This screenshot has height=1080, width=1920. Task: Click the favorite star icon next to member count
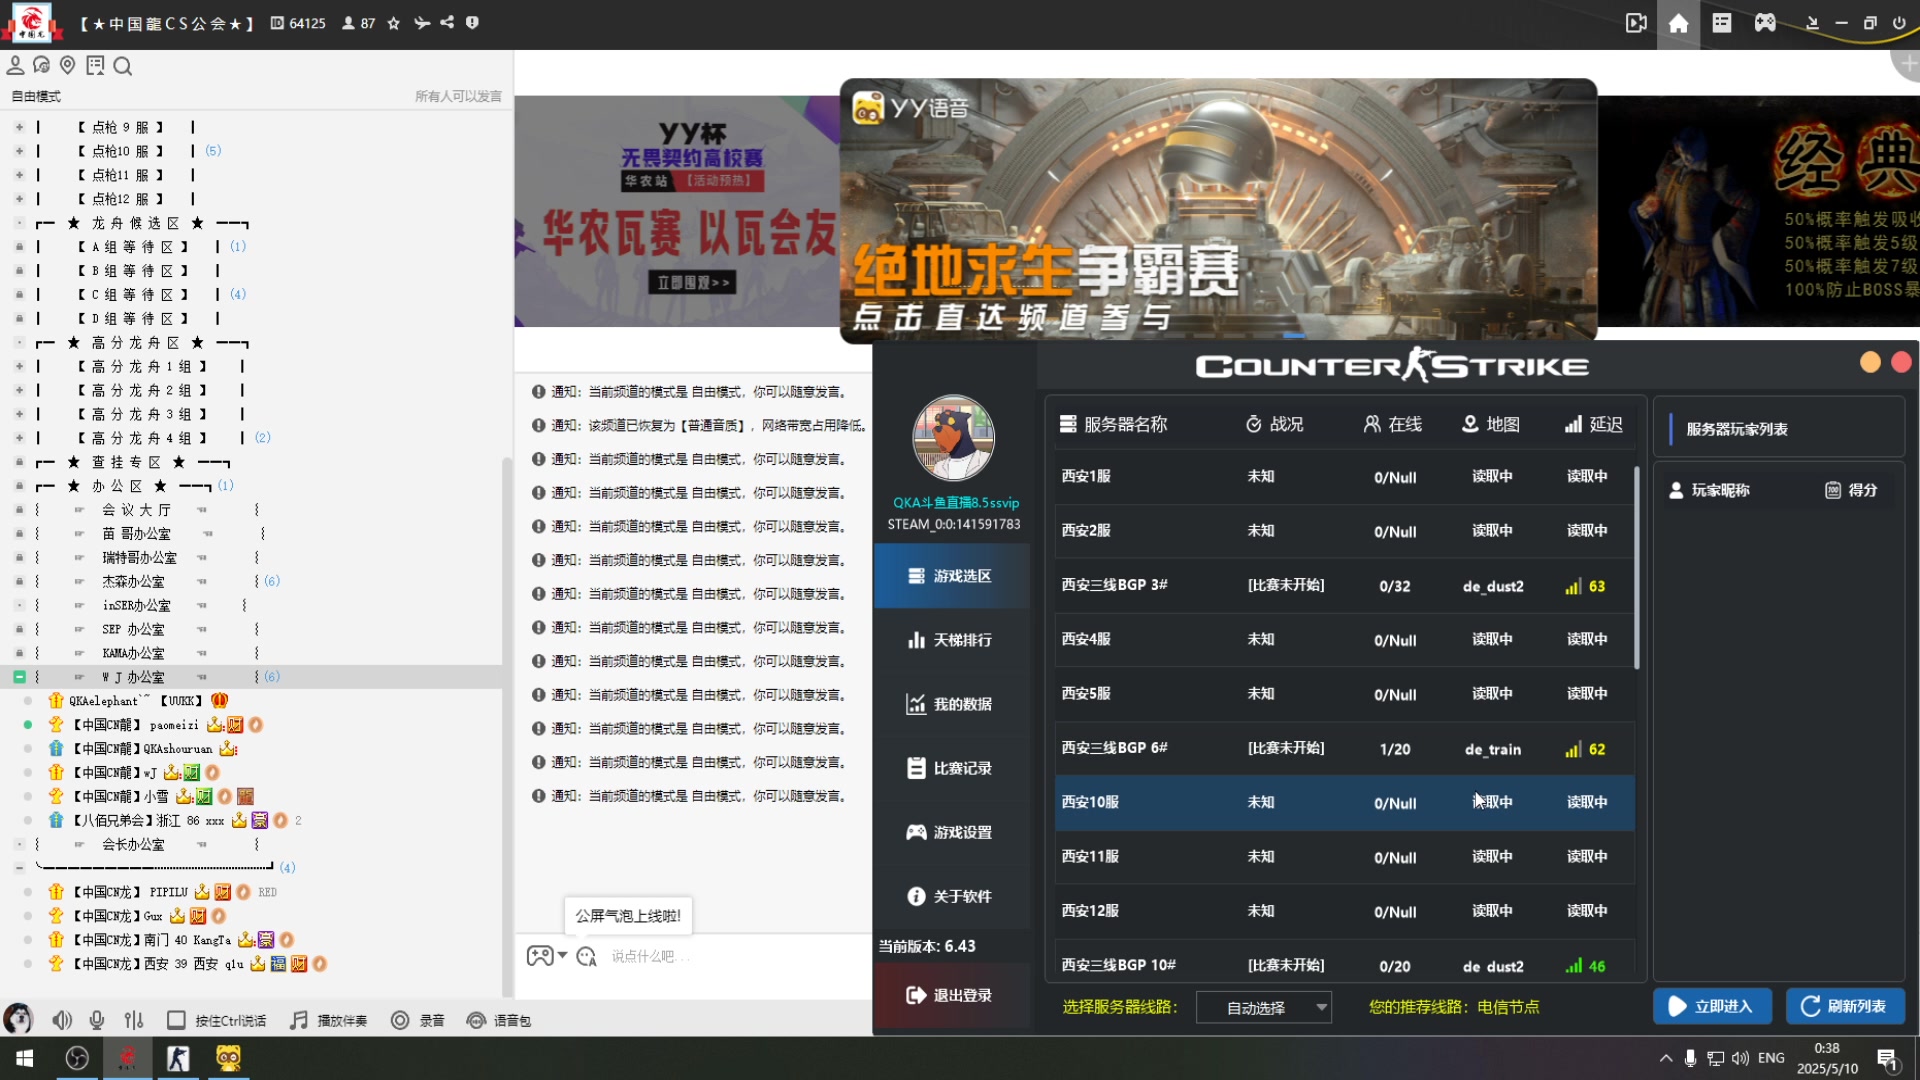(x=394, y=23)
